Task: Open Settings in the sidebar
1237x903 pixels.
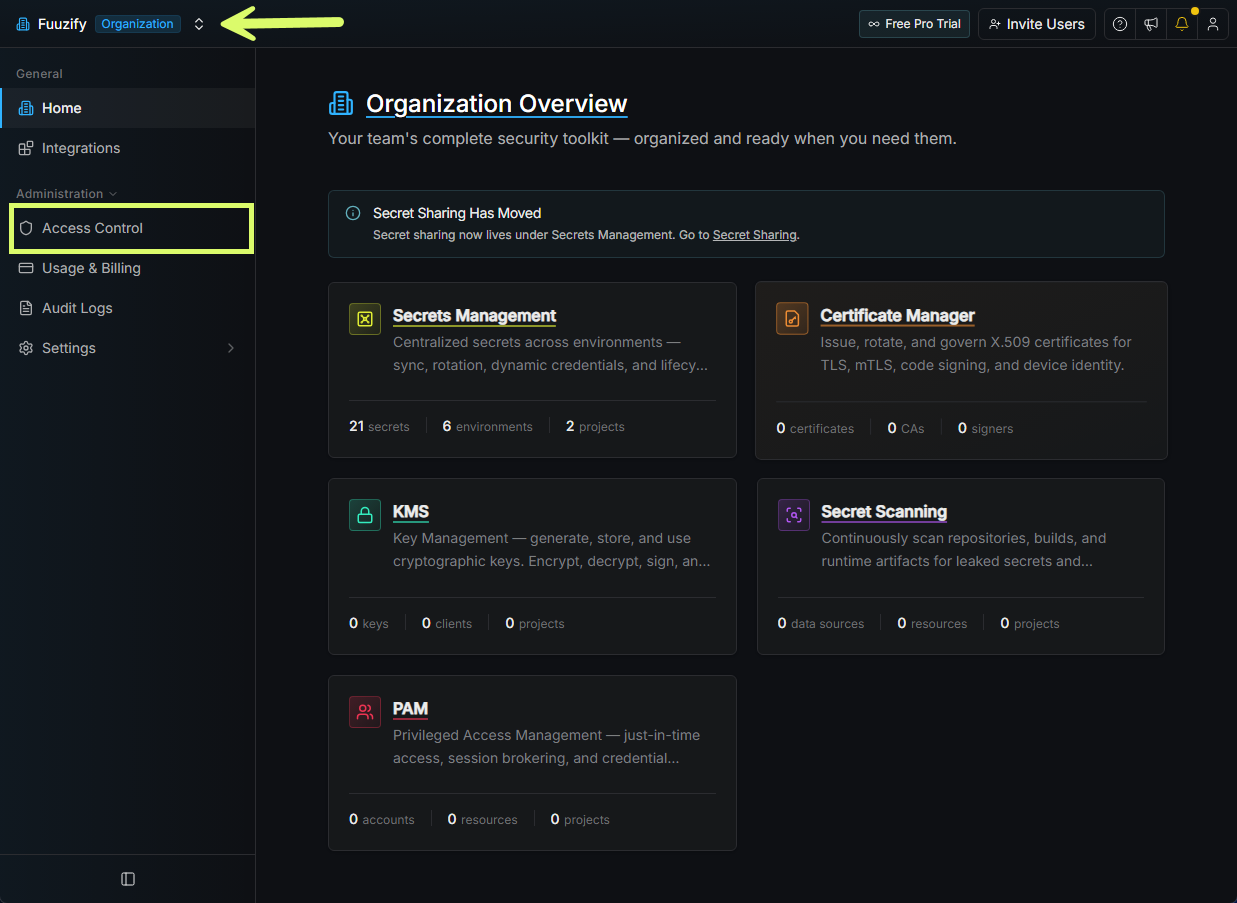Action: tap(128, 348)
